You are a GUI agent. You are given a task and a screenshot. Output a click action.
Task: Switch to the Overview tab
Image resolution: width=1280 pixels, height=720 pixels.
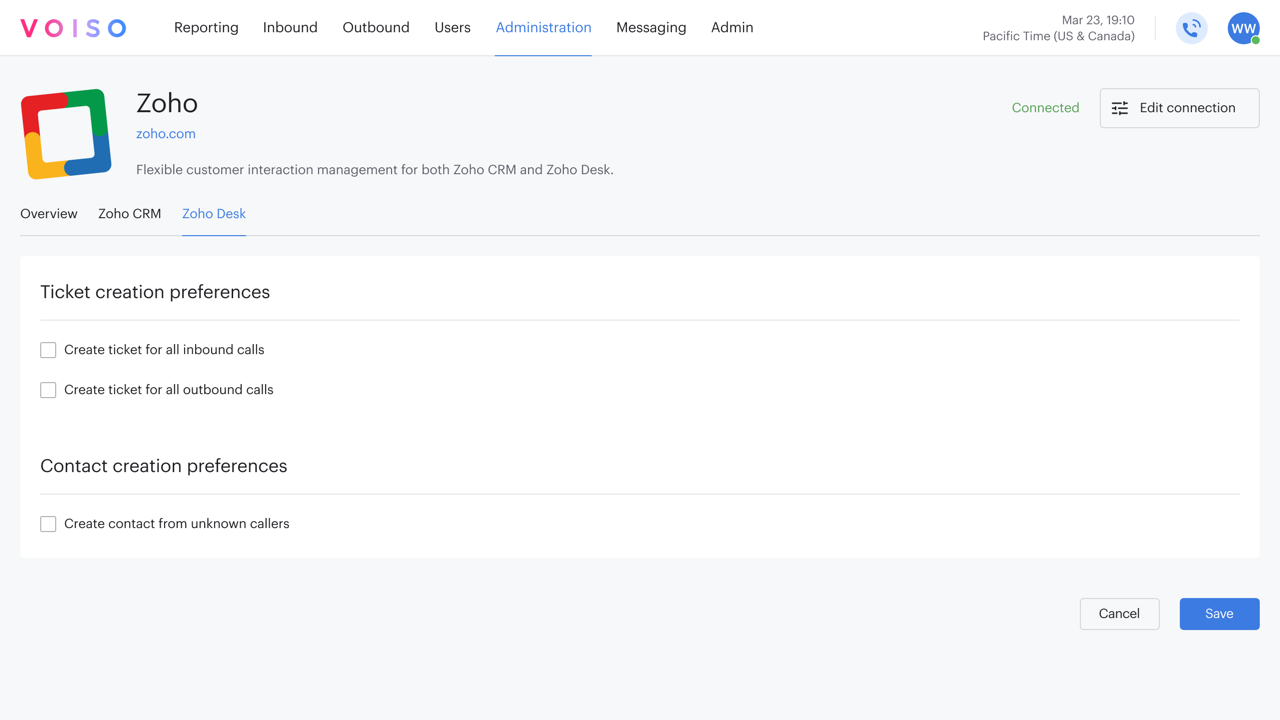[49, 214]
